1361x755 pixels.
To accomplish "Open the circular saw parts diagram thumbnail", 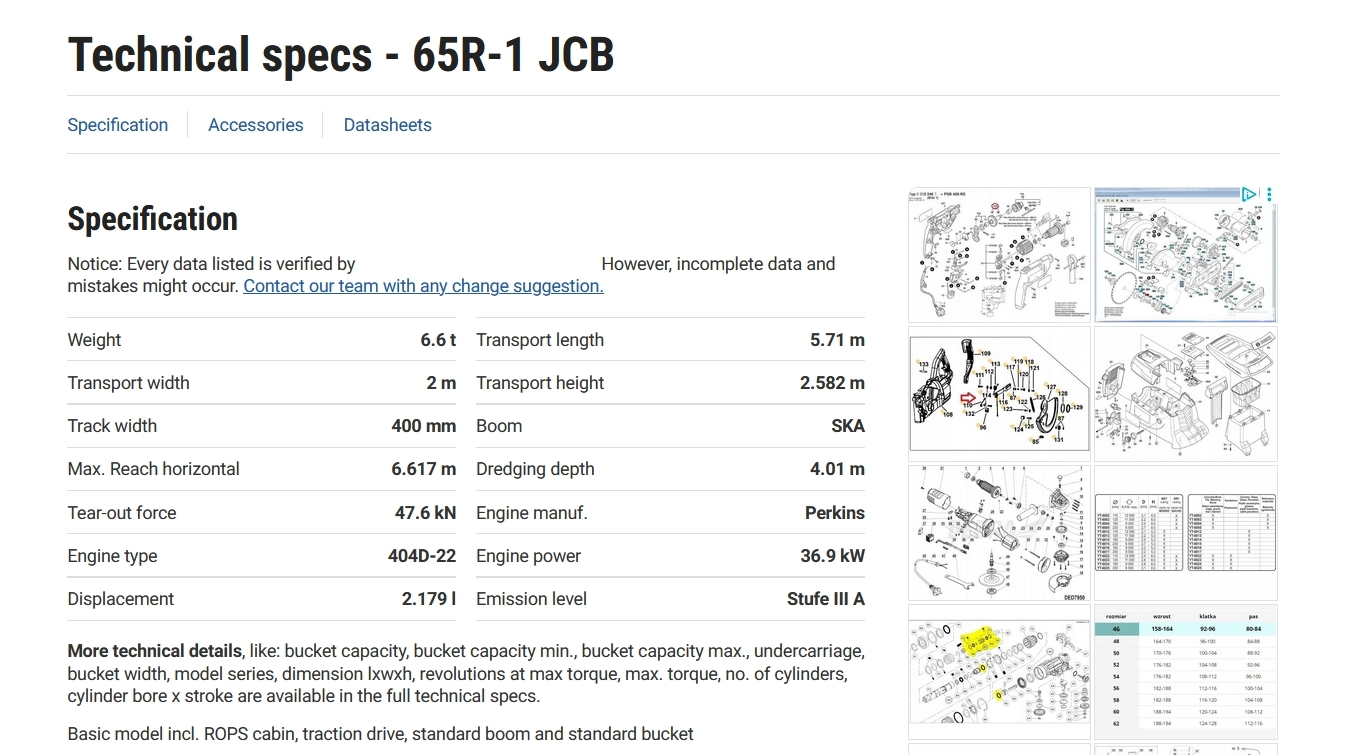I will pos(1185,254).
